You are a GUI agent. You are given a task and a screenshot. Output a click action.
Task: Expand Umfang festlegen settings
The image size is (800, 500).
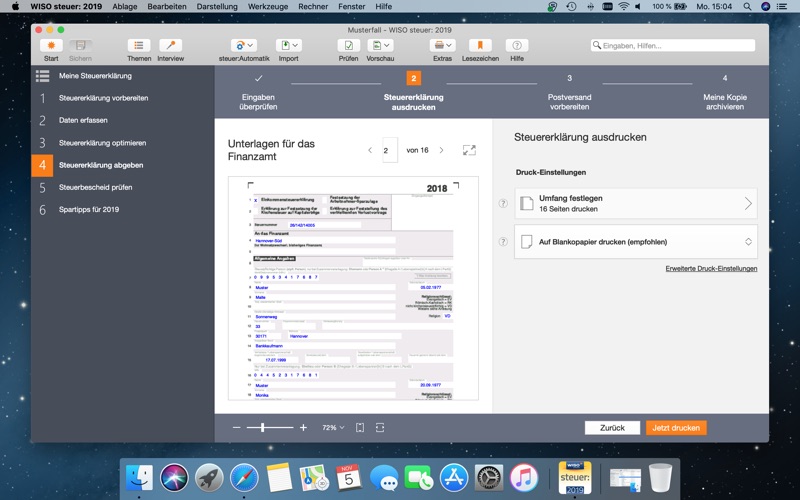pos(635,204)
